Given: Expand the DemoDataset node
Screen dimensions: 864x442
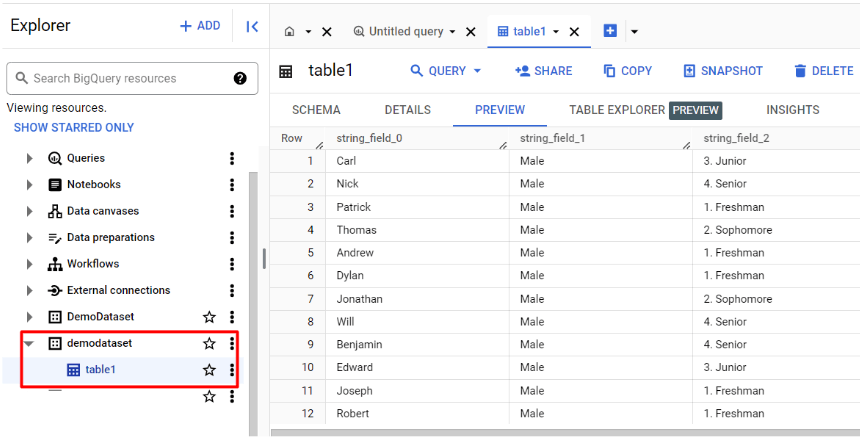Looking at the screenshot, I should (x=30, y=317).
